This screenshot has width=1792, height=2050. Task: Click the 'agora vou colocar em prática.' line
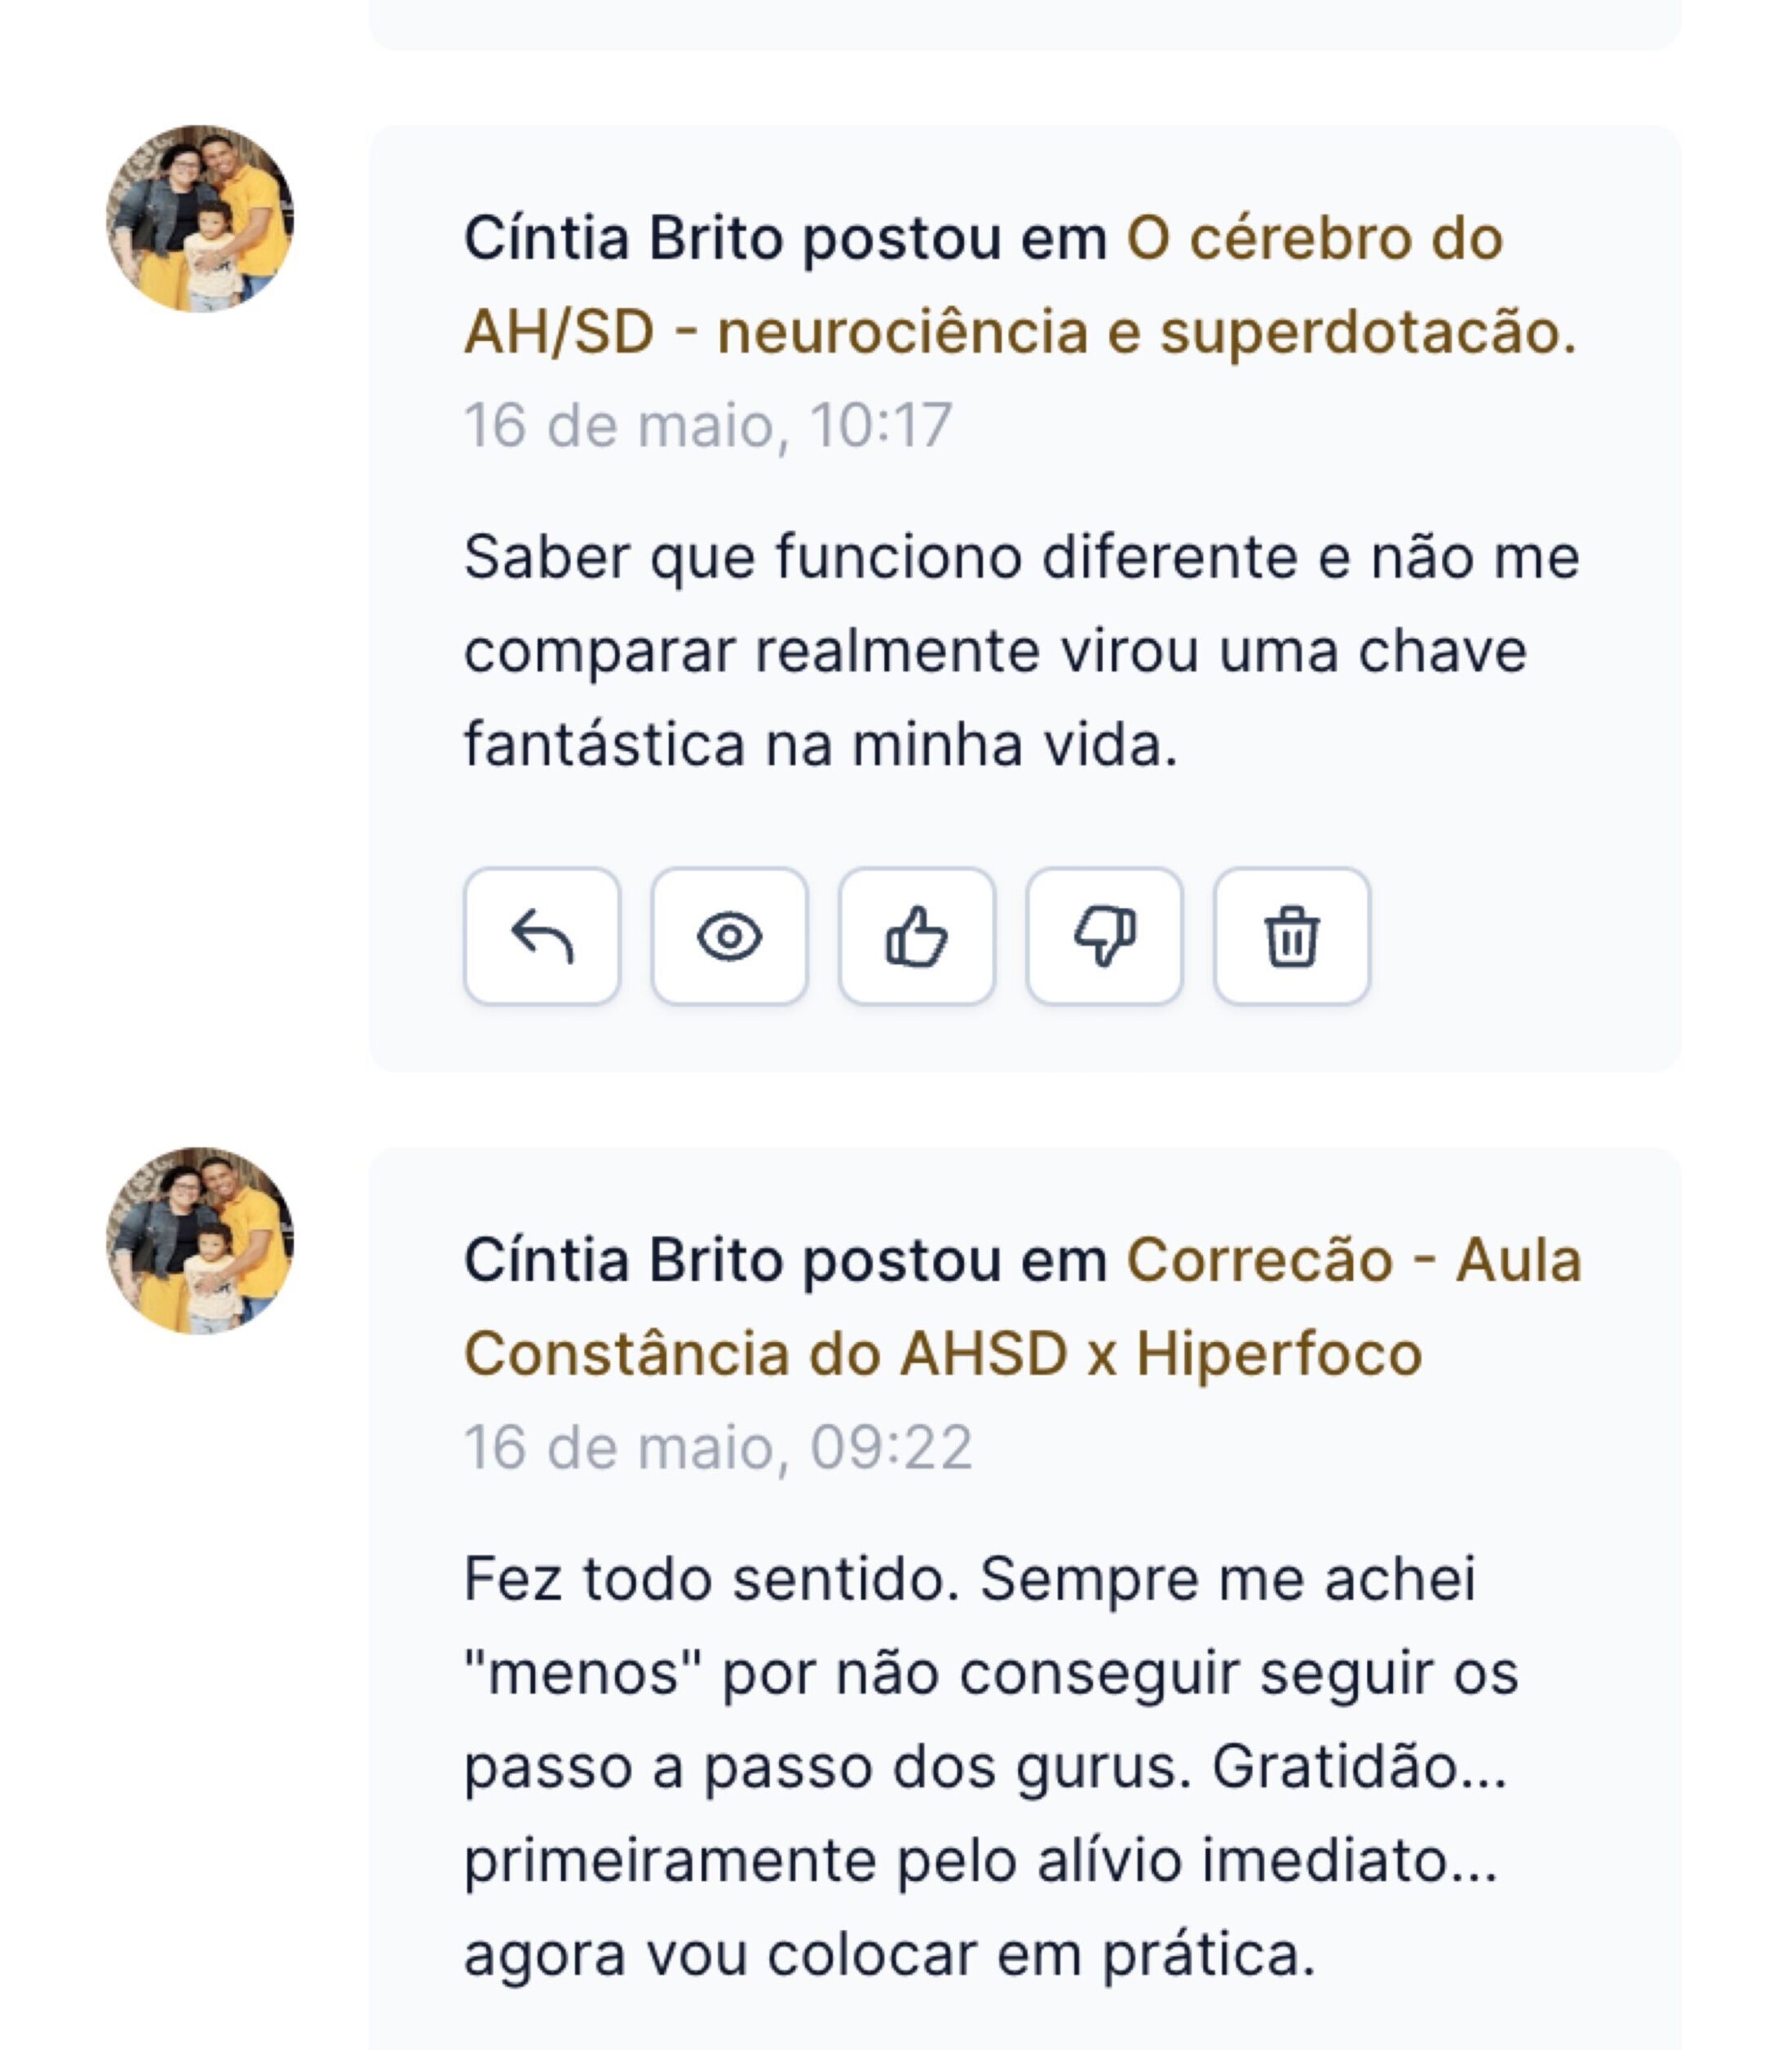888,1955
